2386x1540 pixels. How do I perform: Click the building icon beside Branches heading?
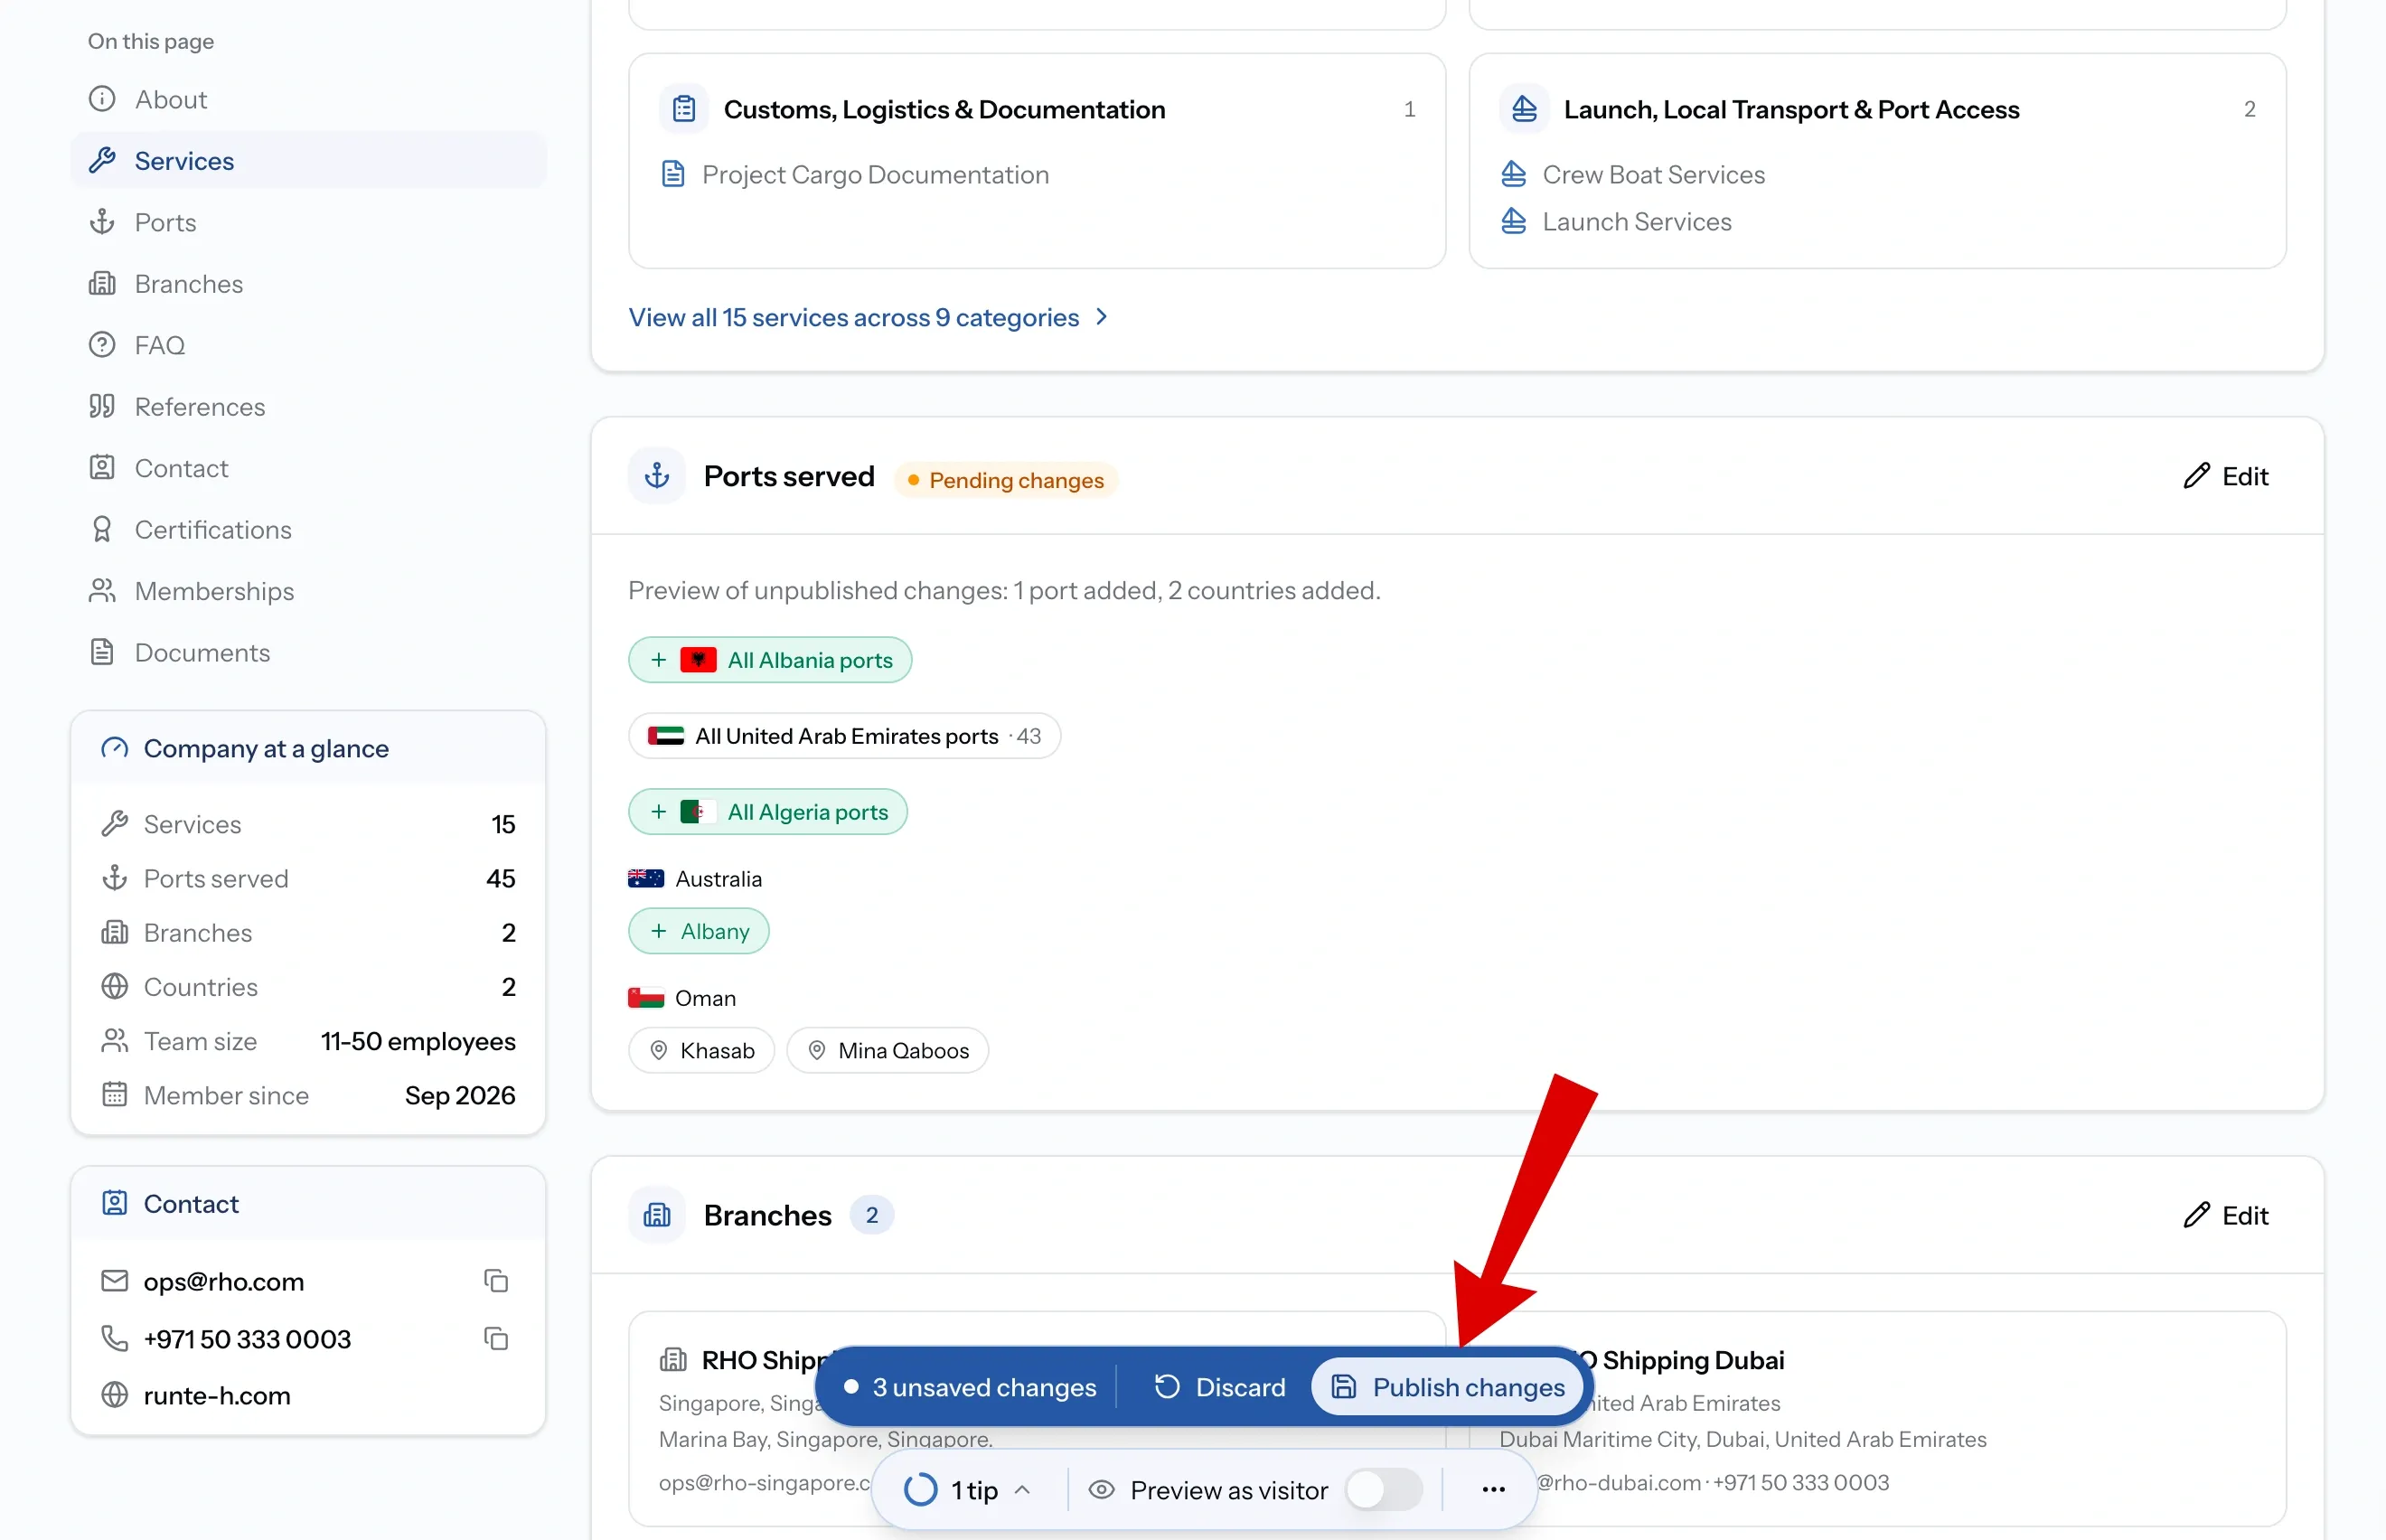coord(657,1215)
